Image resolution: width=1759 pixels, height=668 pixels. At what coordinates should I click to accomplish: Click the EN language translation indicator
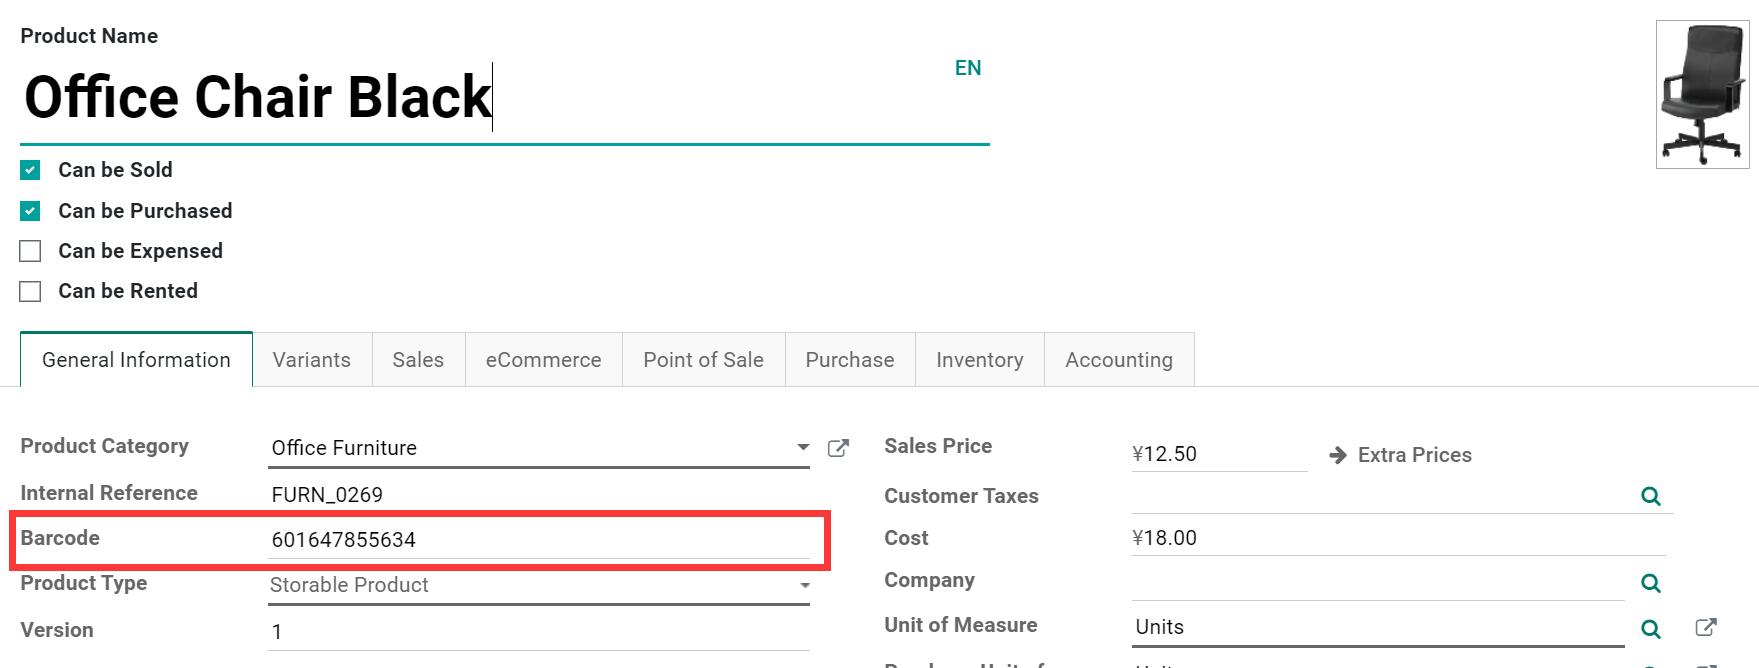(x=967, y=68)
